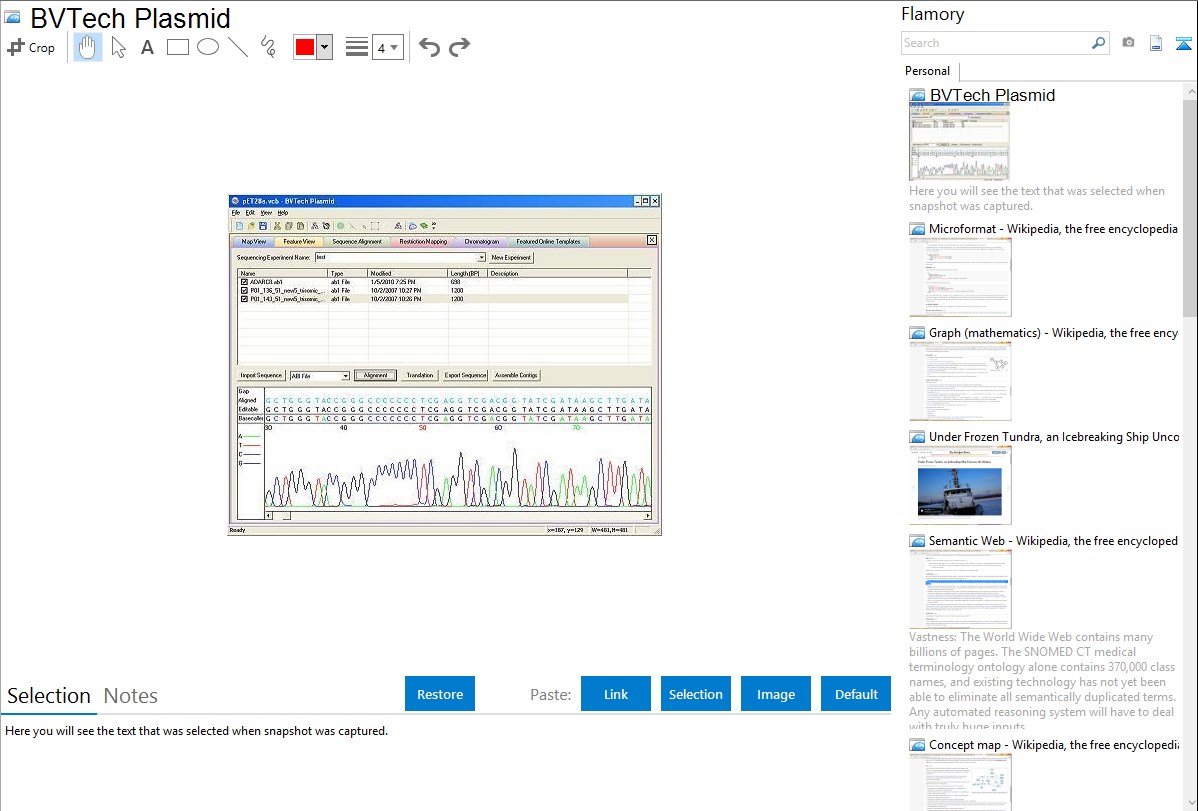The image size is (1198, 811).
Task: Click the camera capture icon
Action: coord(1128,43)
